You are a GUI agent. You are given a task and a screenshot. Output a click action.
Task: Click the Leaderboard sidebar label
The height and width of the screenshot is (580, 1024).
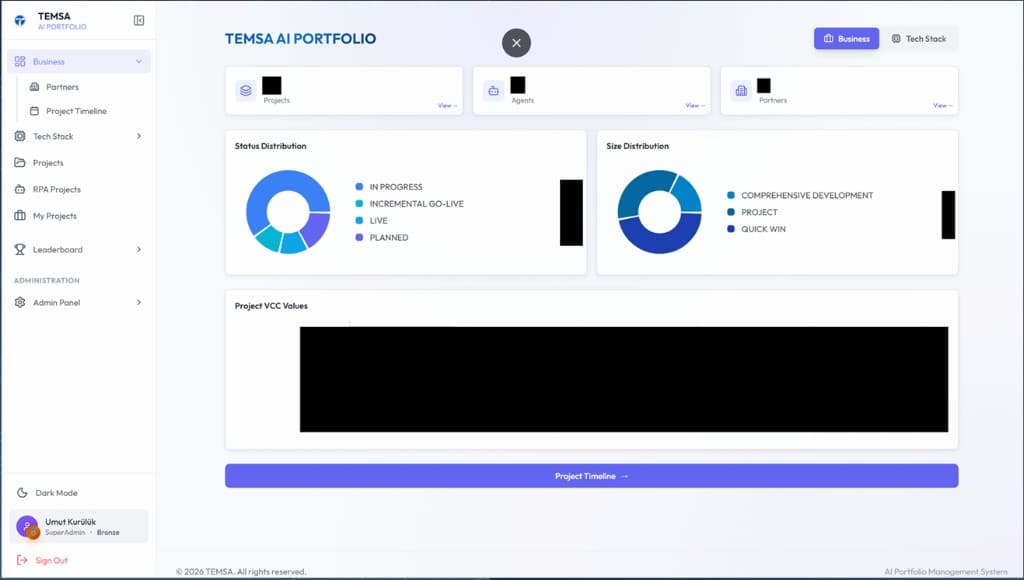[x=57, y=250]
